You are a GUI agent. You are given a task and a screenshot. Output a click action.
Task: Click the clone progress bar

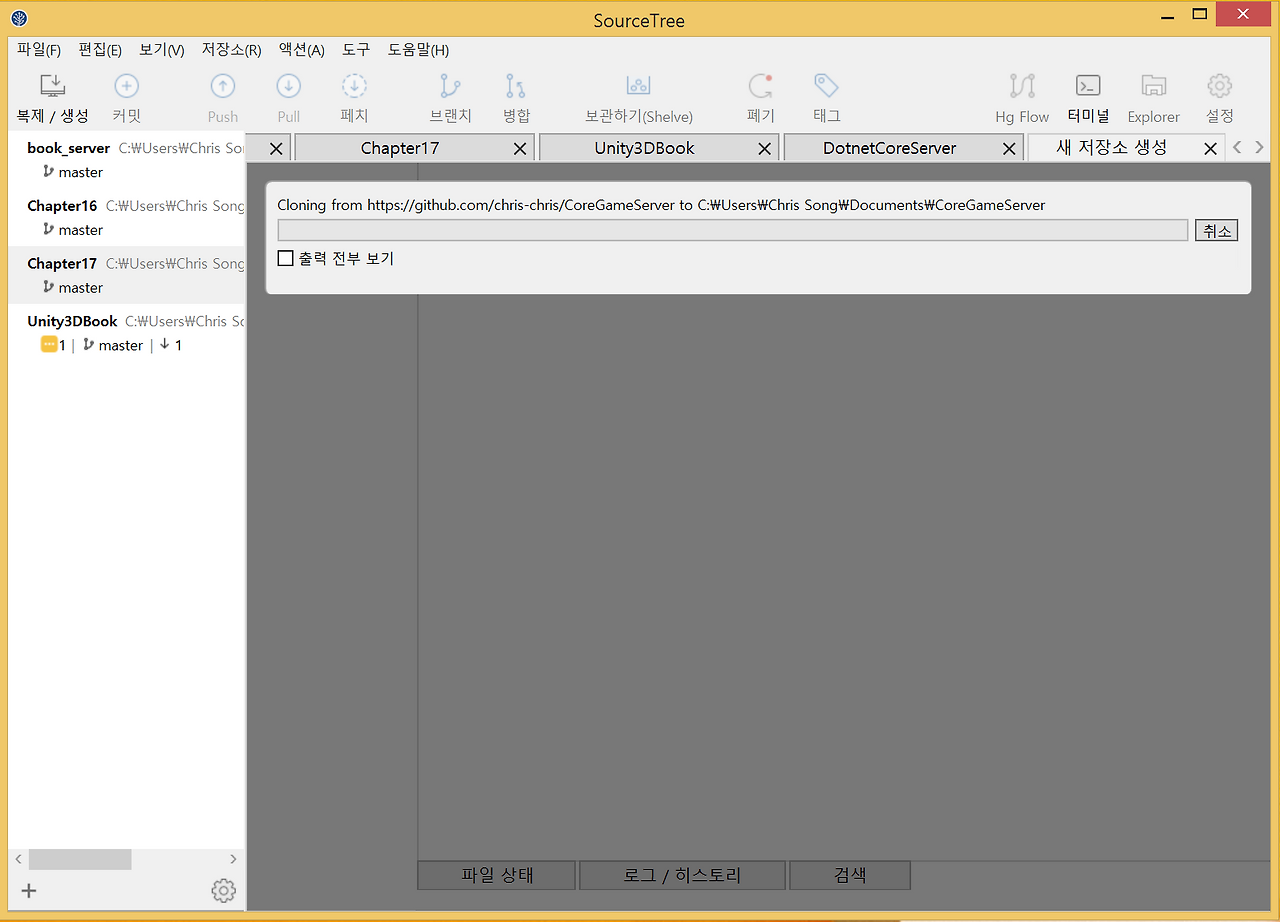pos(733,230)
